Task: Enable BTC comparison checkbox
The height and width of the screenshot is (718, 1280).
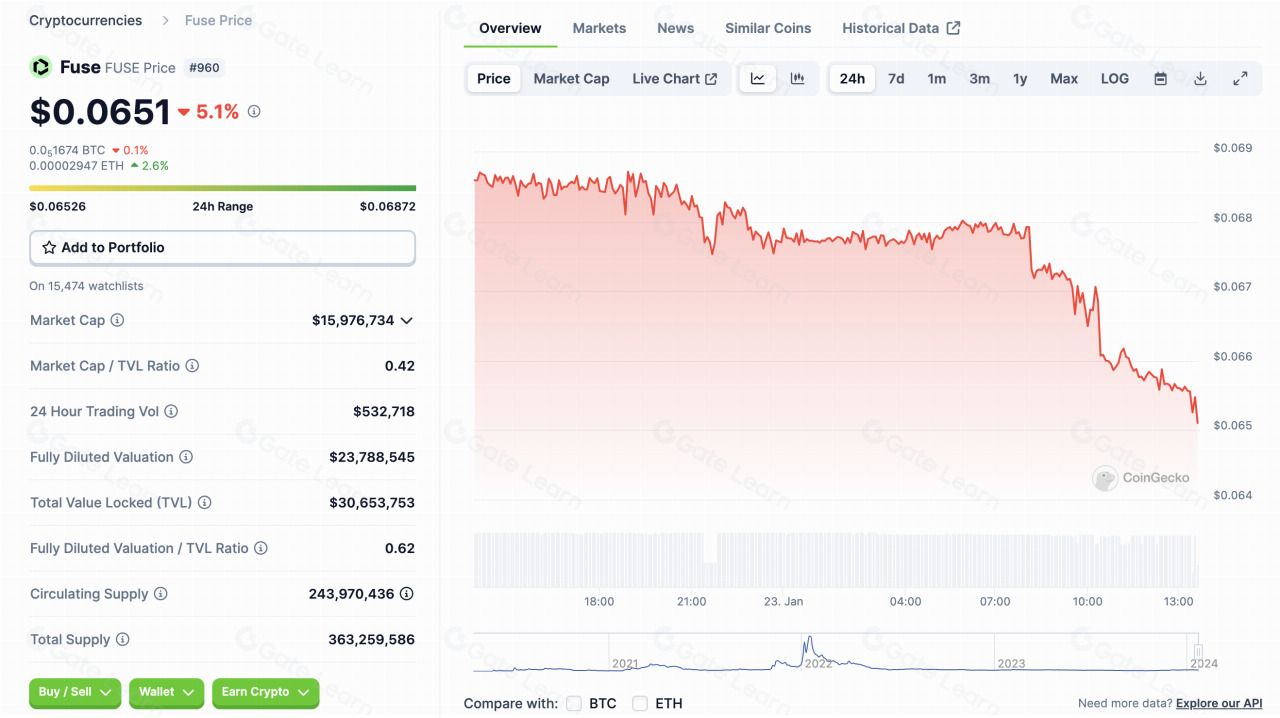Action: point(574,703)
